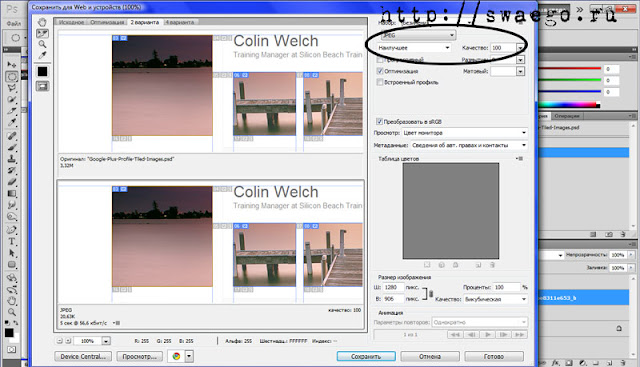The width and height of the screenshot is (640, 367).
Task: Select the Type tool in Photoshop toolbar
Action: pyautogui.click(x=12, y=241)
